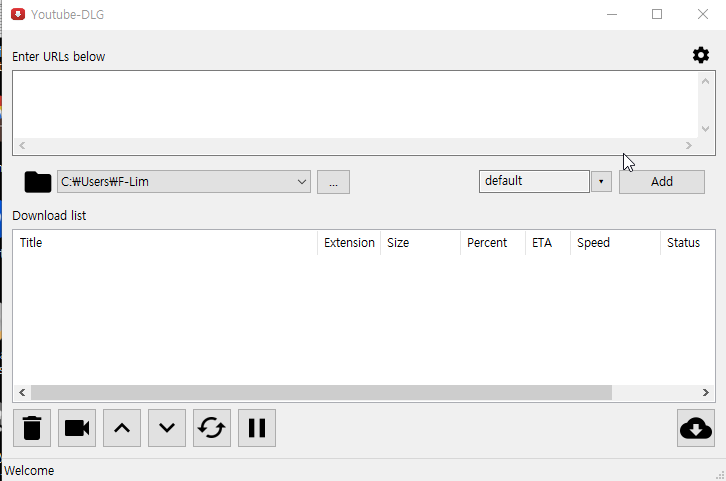The image size is (726, 481).
Task: Browse folders with the ... button
Action: point(333,182)
